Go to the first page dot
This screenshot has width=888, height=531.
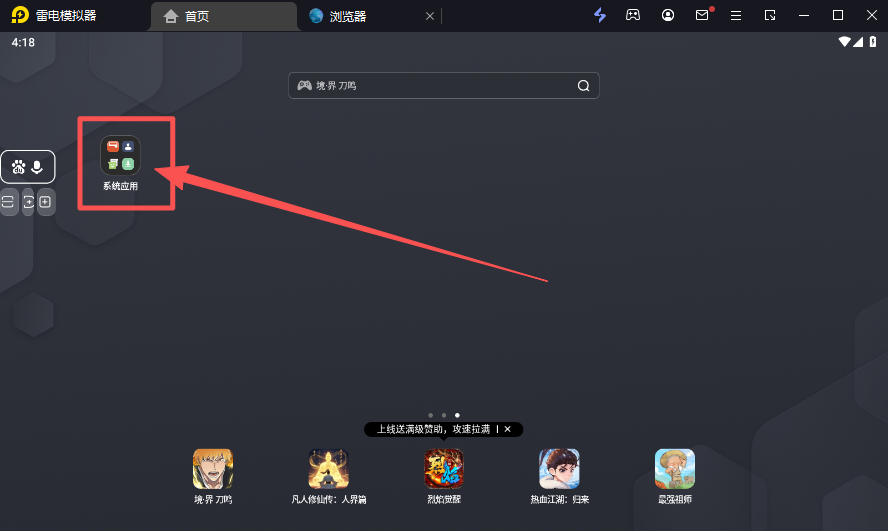[x=430, y=416]
